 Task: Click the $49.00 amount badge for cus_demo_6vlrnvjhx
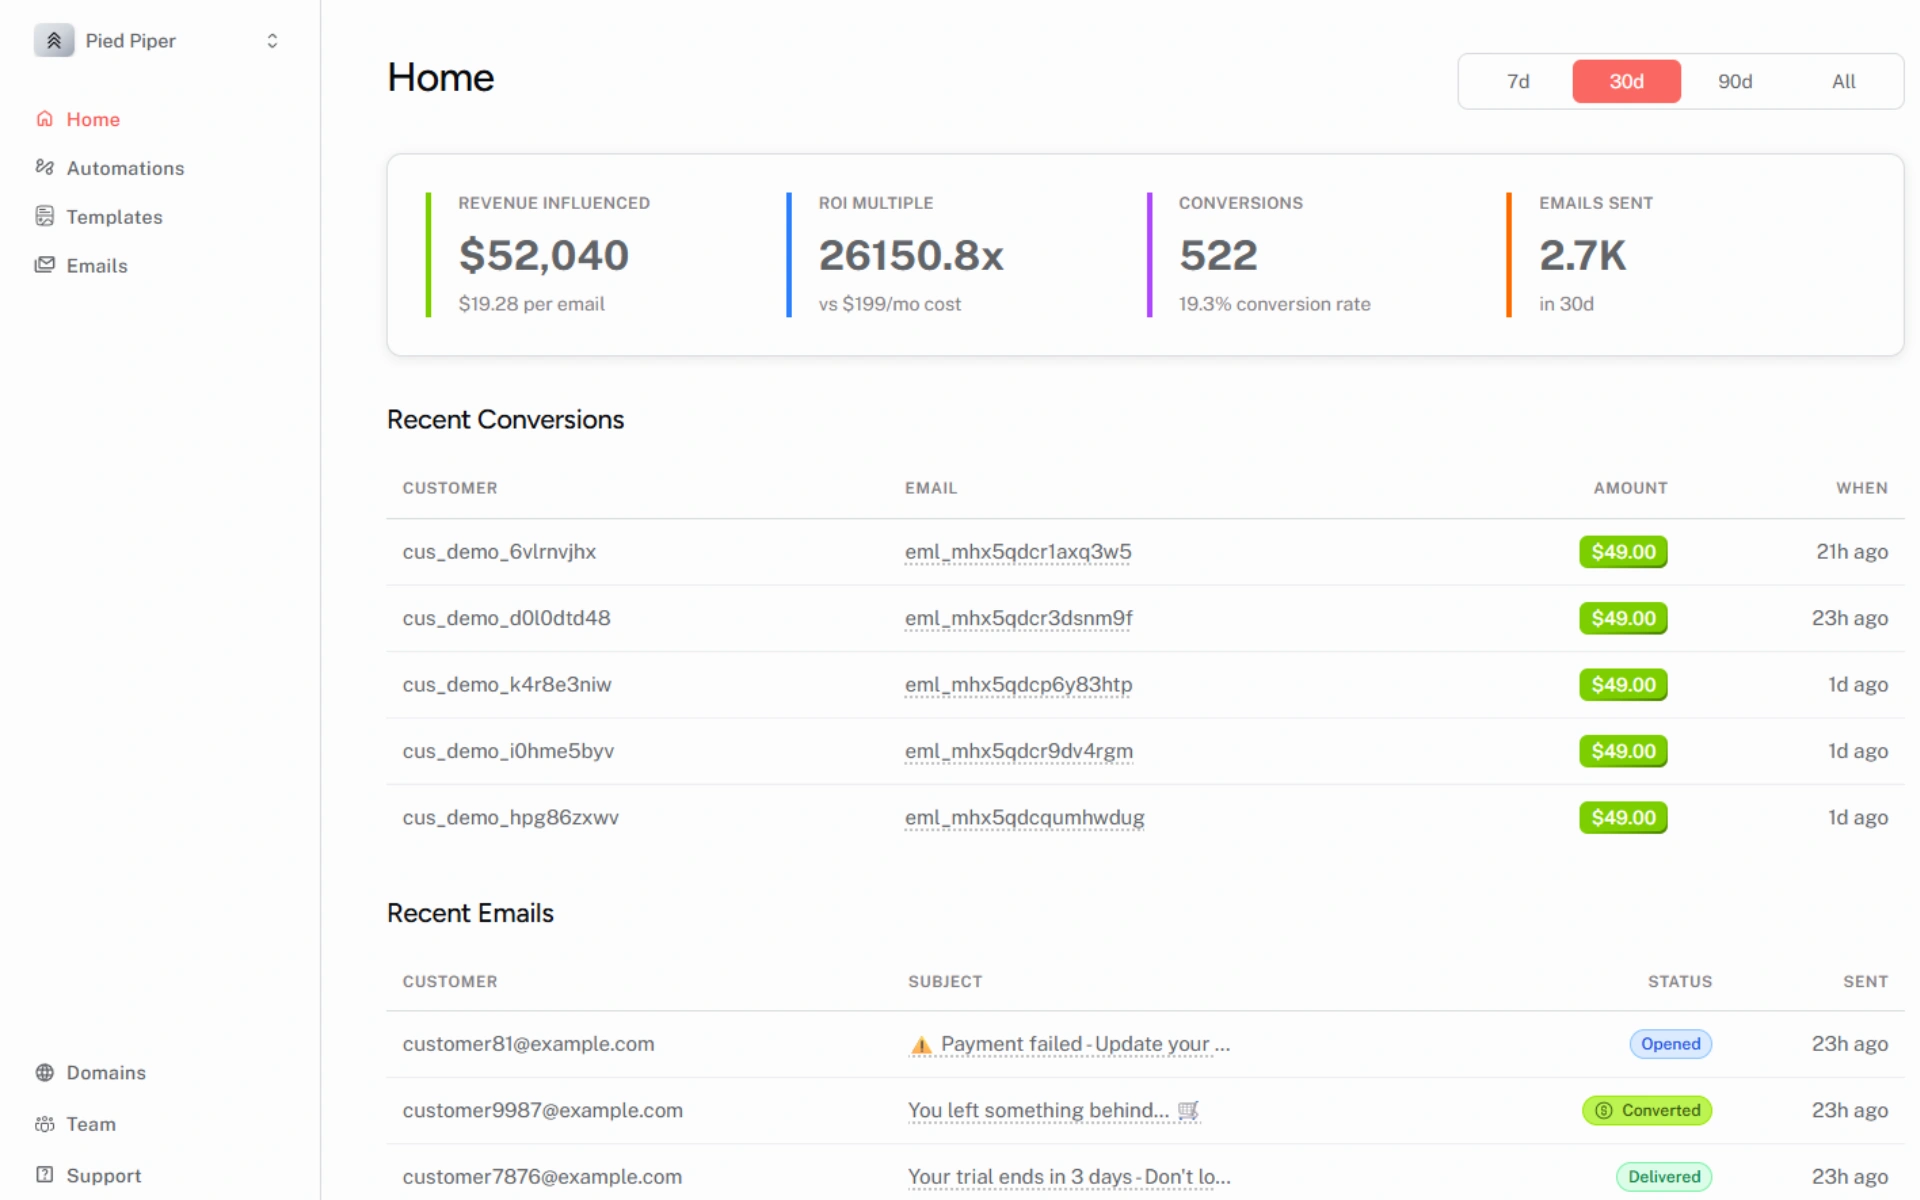[1623, 551]
